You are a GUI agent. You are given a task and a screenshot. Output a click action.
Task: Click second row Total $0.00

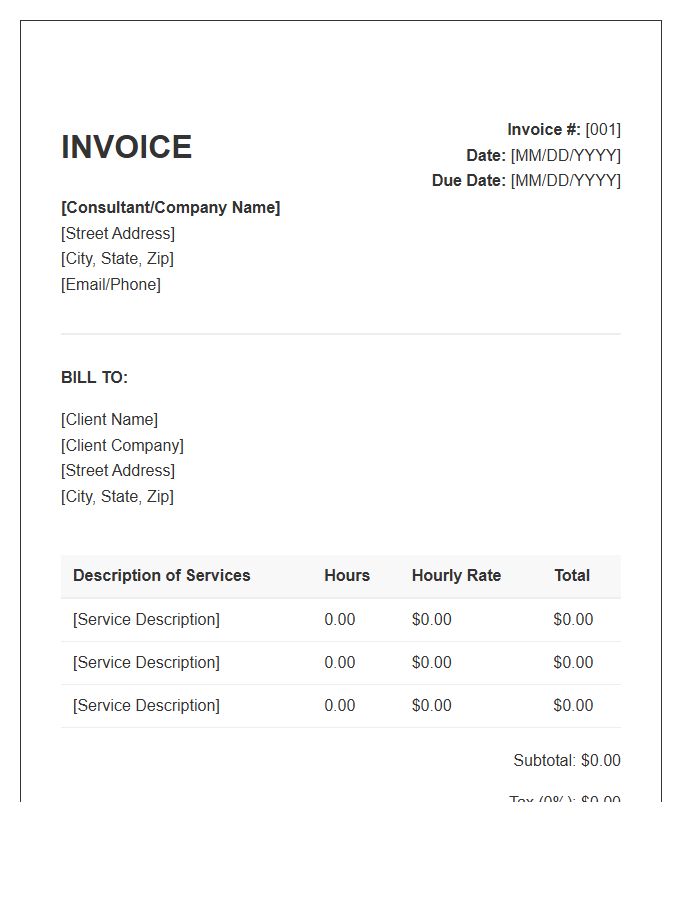(573, 663)
